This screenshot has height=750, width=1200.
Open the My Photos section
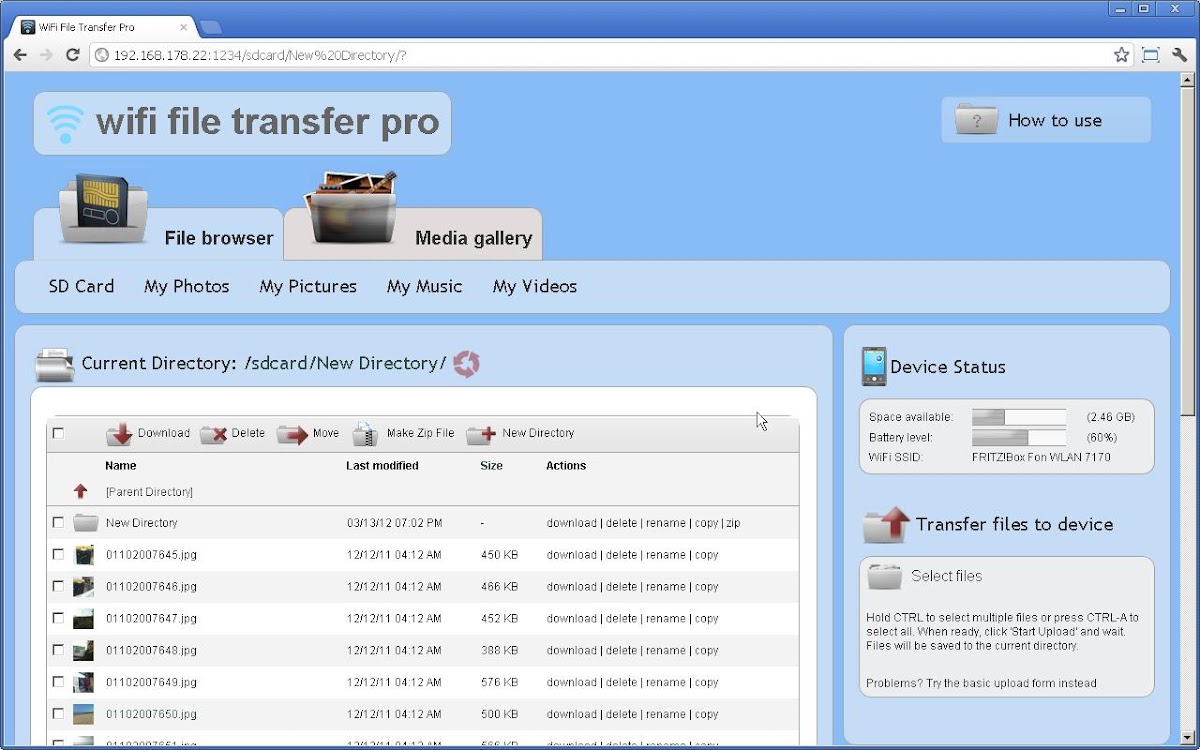tap(186, 286)
